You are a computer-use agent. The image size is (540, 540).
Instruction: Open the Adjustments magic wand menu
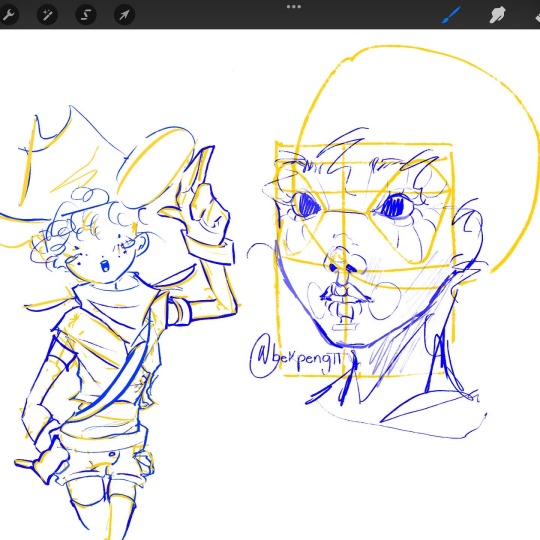pos(47,15)
